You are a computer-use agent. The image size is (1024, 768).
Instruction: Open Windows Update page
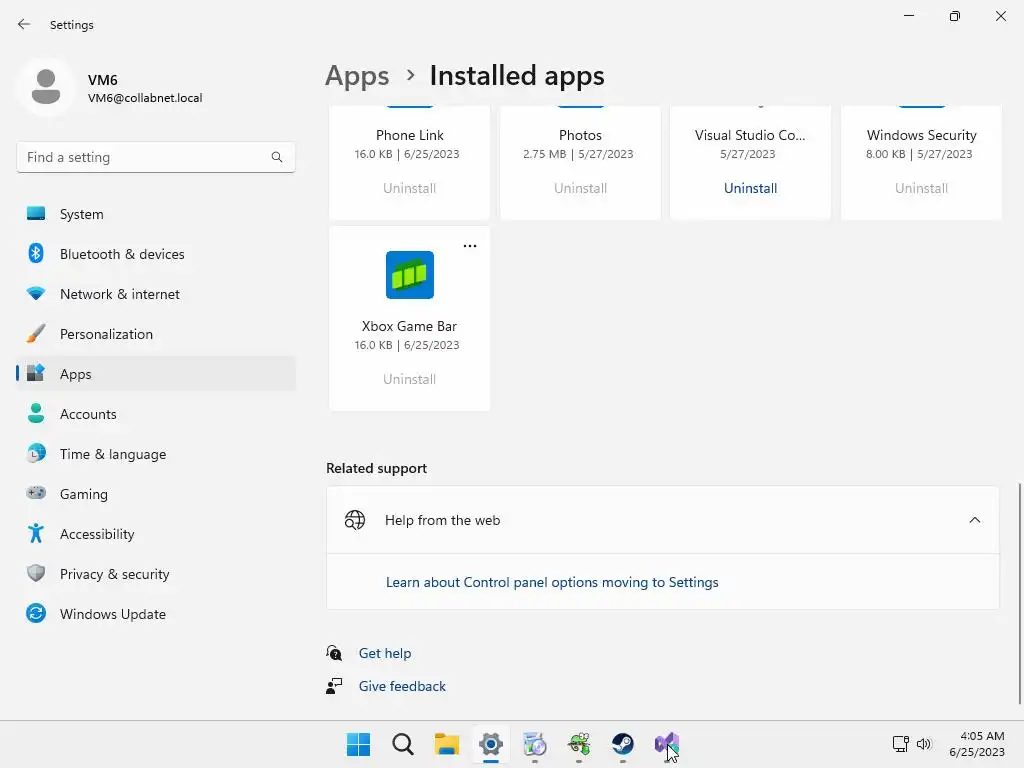[x=112, y=614]
